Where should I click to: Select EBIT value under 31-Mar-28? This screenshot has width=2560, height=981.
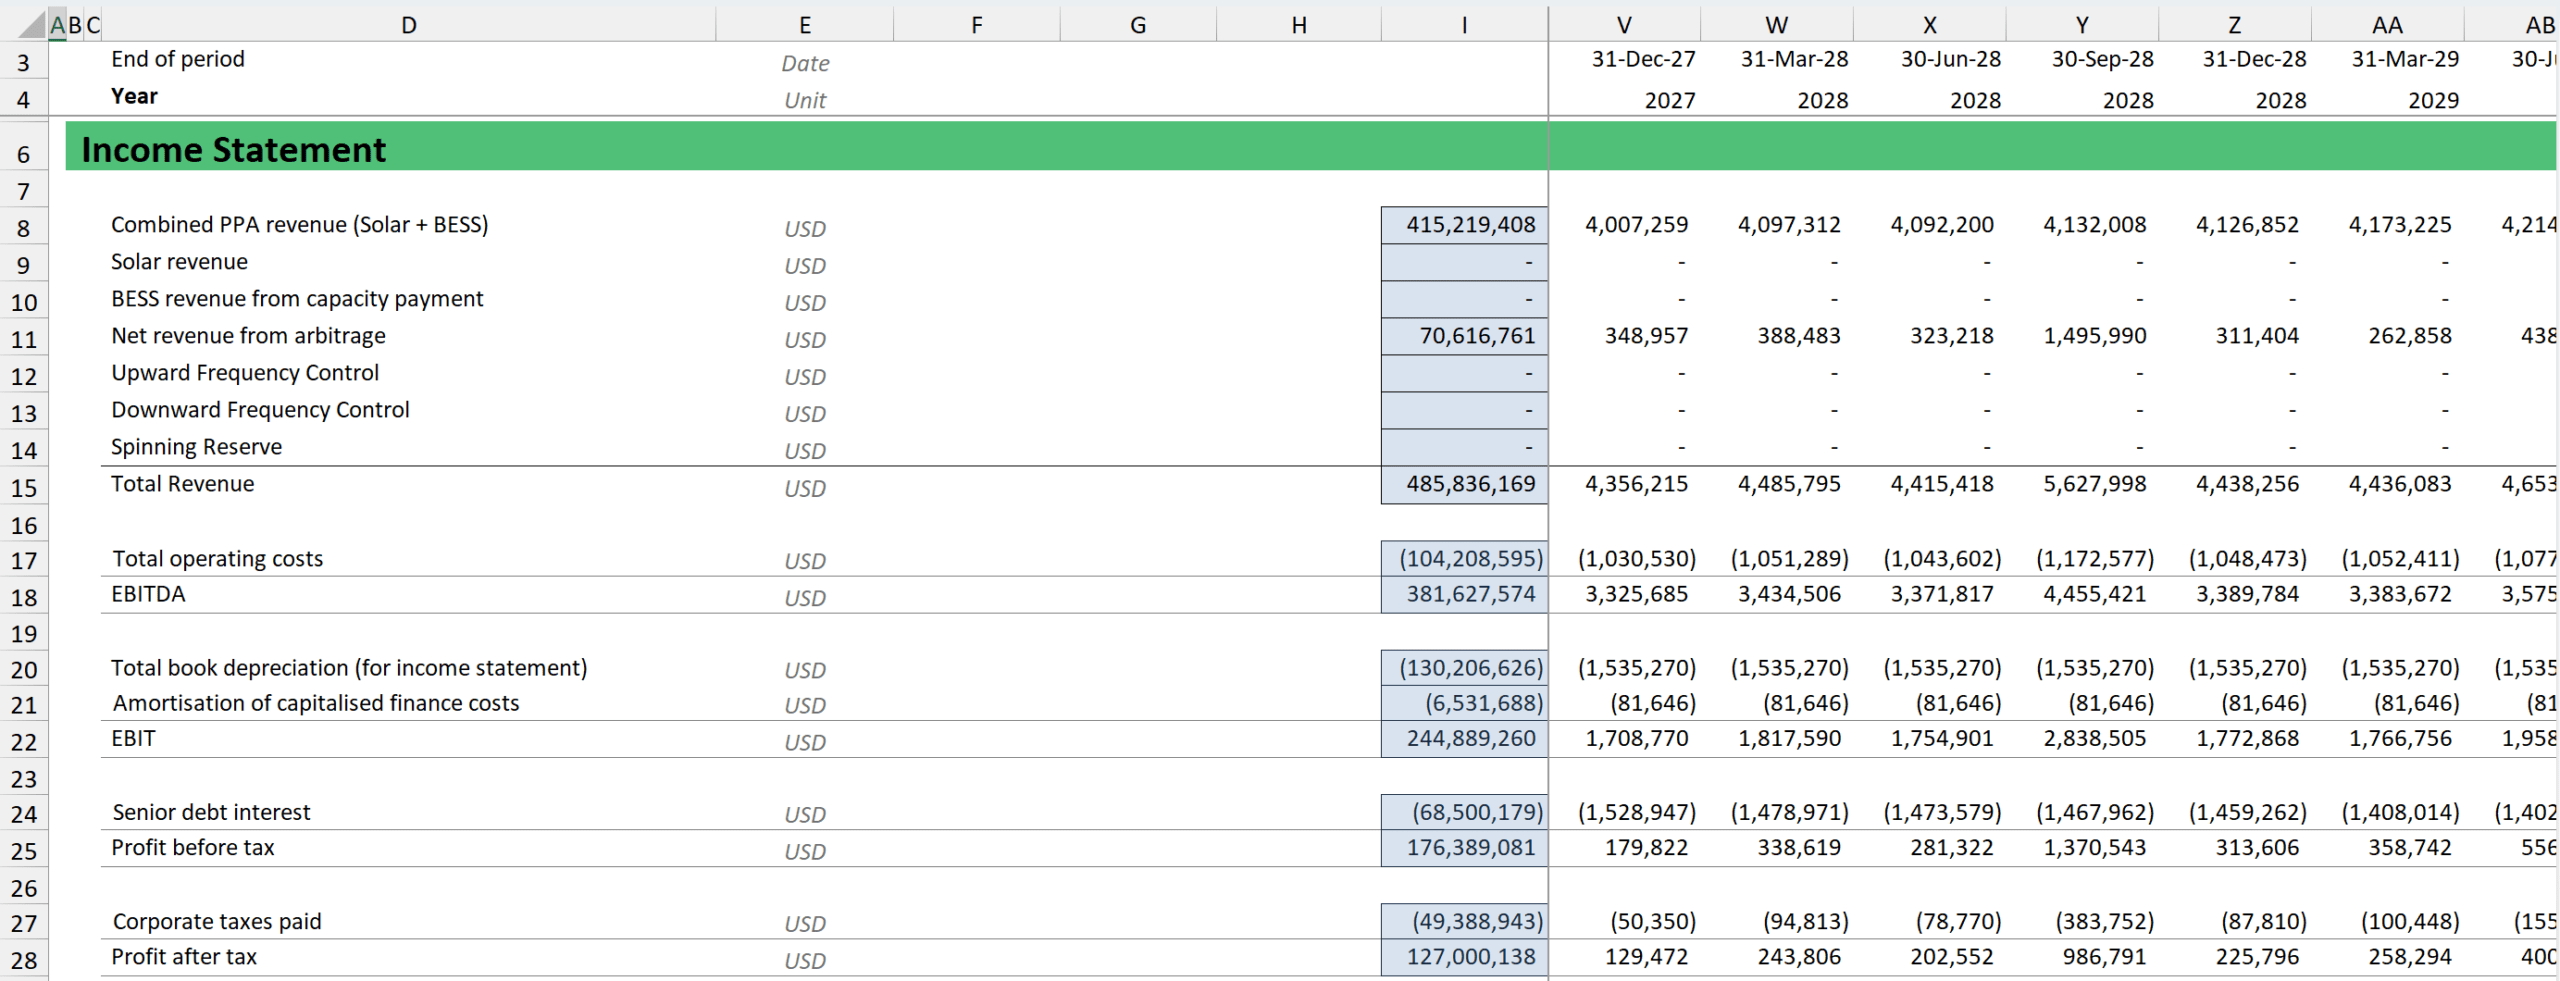click(x=1789, y=739)
